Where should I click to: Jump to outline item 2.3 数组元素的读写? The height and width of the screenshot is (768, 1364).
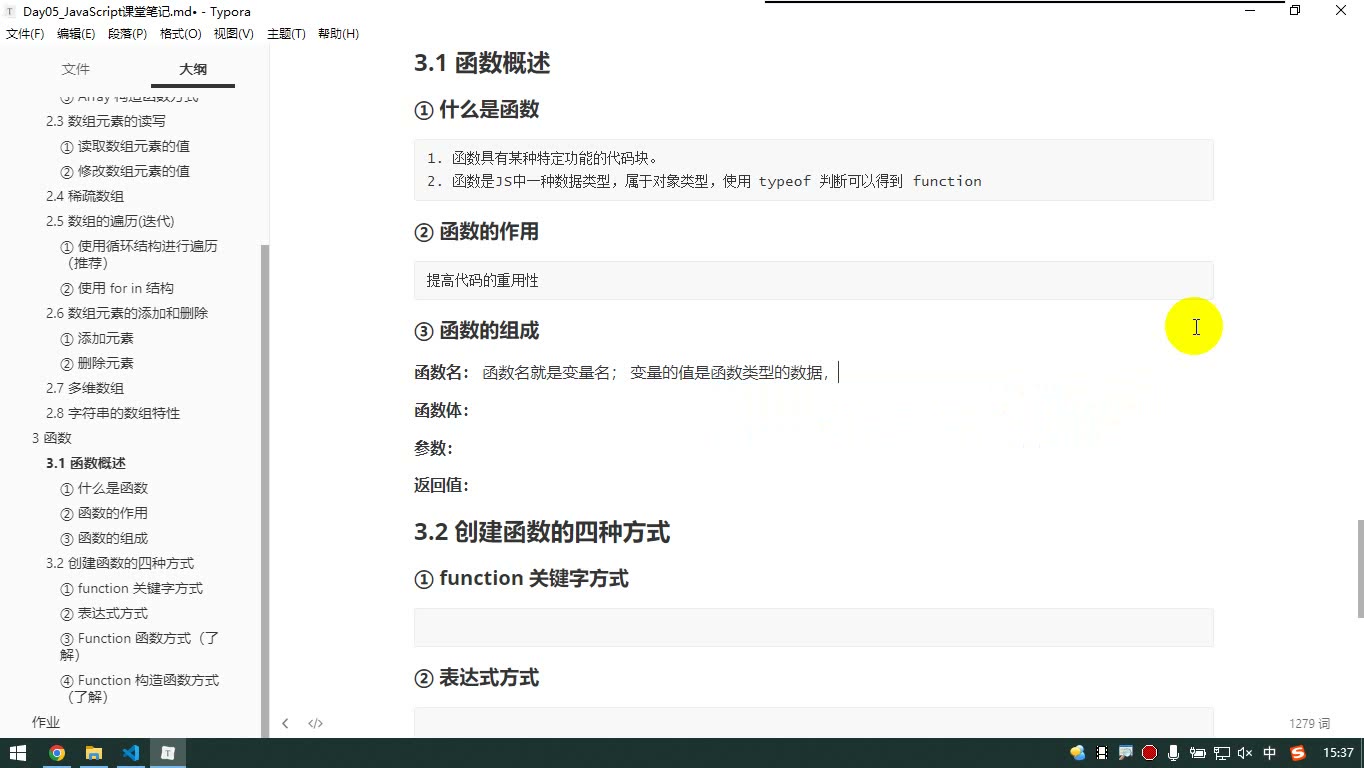point(106,121)
